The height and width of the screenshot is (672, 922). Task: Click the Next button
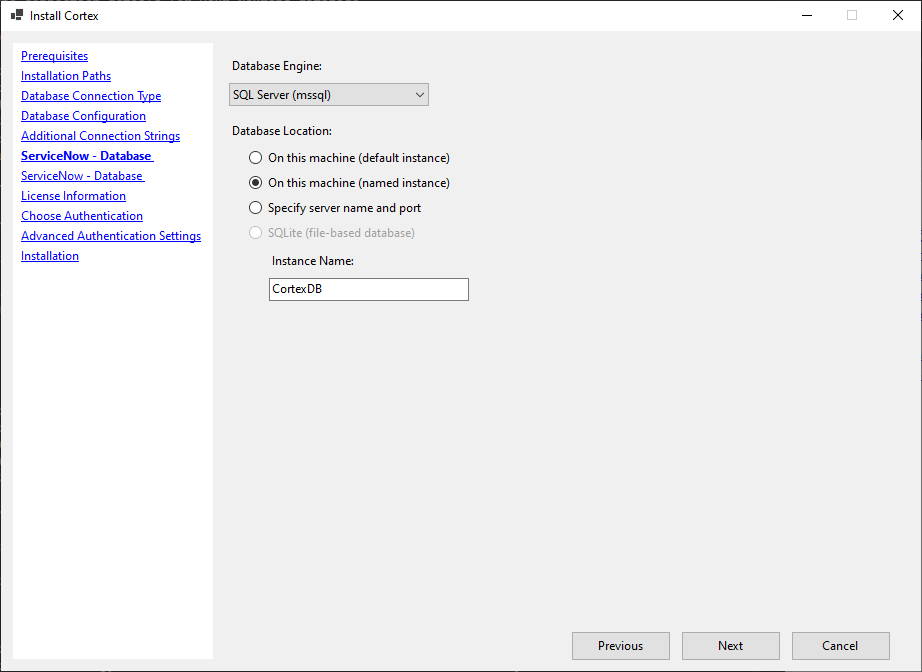tap(730, 645)
